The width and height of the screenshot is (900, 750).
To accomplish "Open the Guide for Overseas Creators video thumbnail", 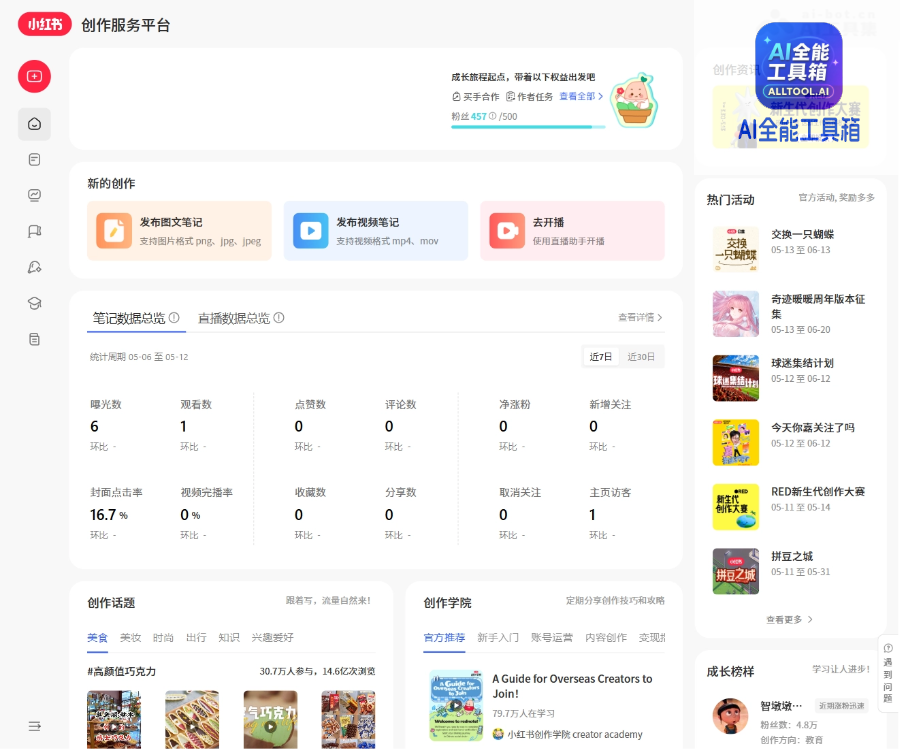I will tap(456, 706).
